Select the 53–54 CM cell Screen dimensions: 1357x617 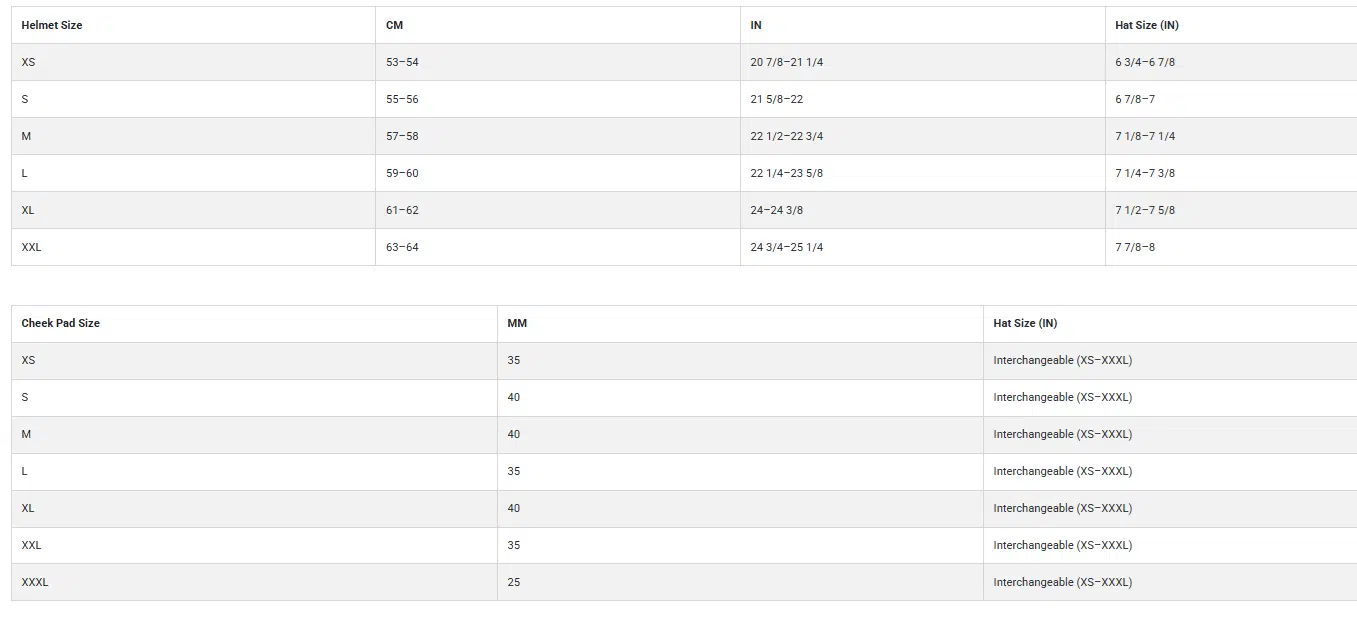point(402,62)
